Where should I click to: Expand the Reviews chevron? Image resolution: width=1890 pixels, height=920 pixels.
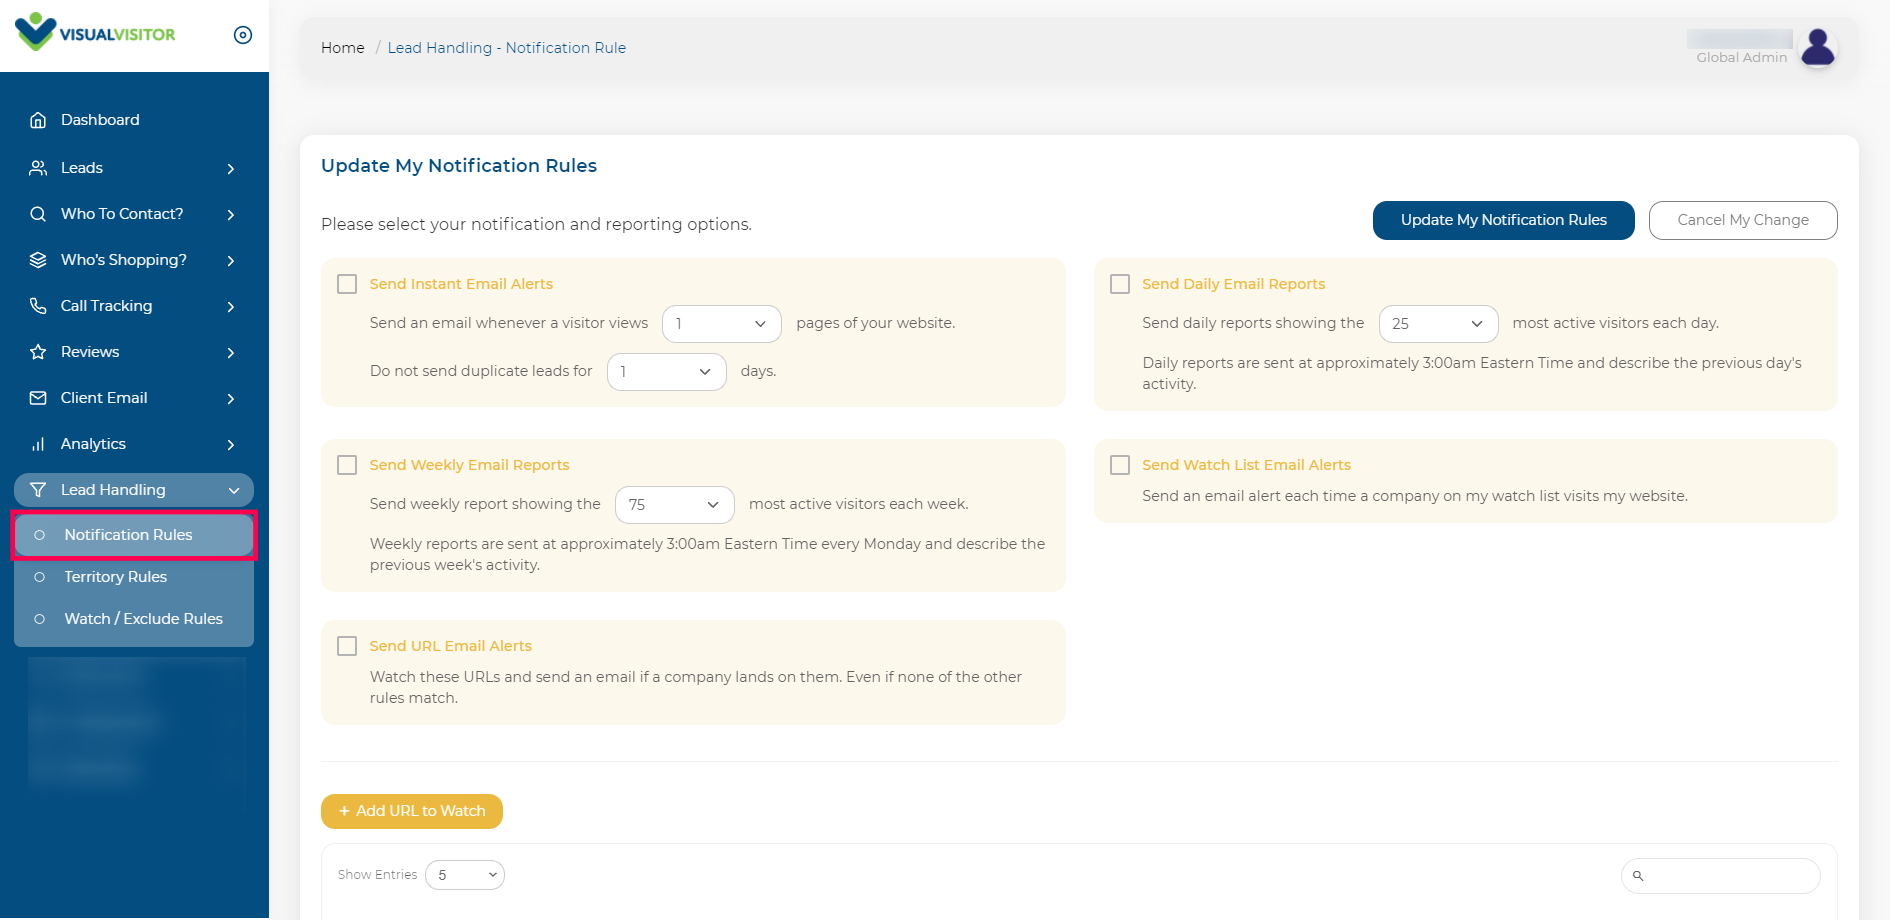(231, 353)
